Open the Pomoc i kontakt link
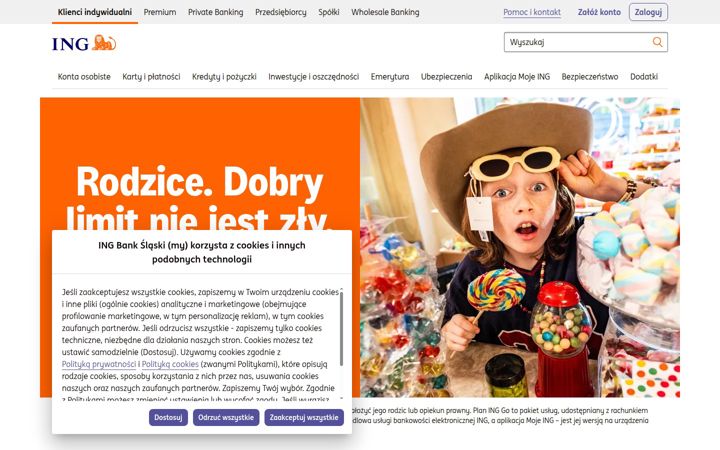The height and width of the screenshot is (450, 720). (x=532, y=12)
